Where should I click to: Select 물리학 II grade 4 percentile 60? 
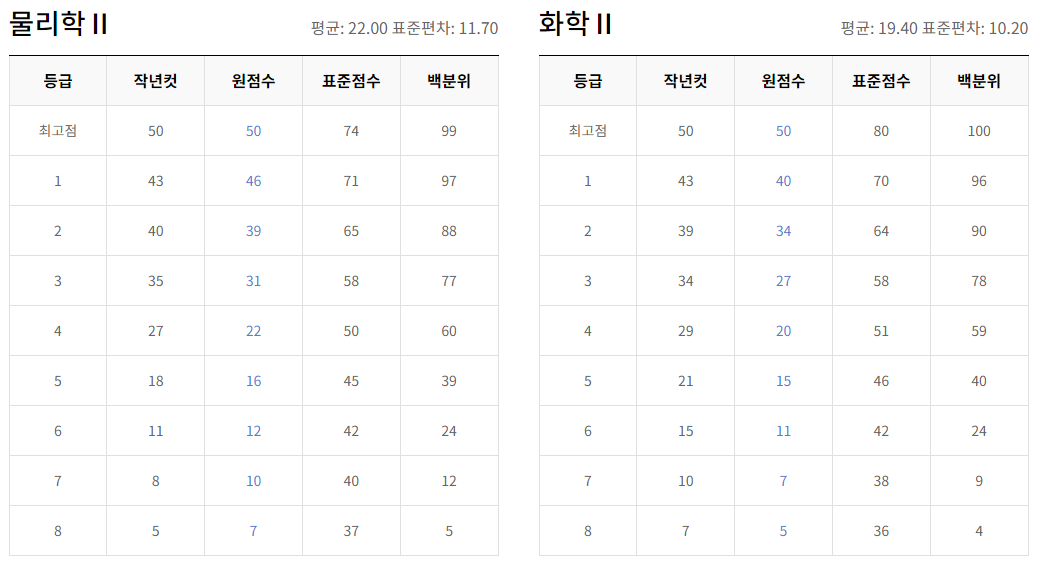pyautogui.click(x=449, y=331)
